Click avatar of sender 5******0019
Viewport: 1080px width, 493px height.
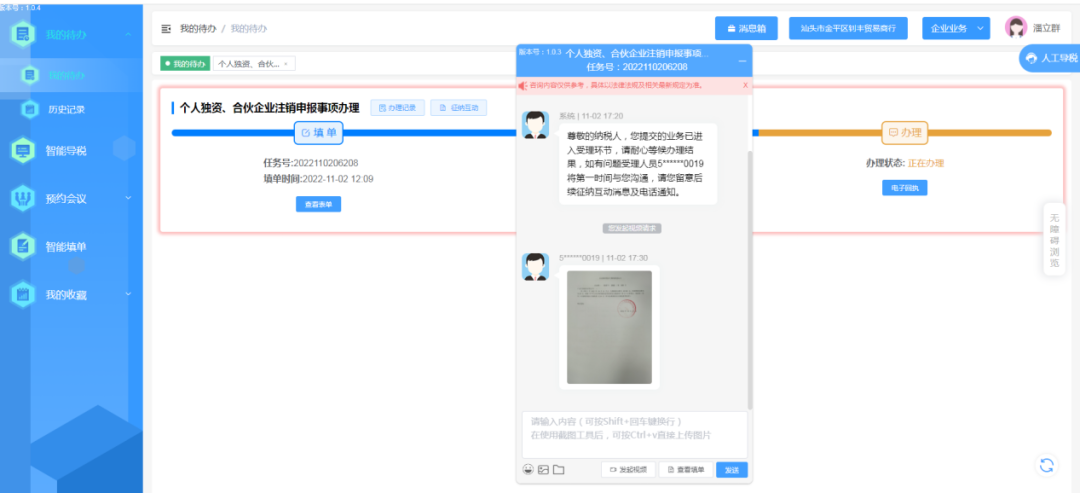(535, 266)
